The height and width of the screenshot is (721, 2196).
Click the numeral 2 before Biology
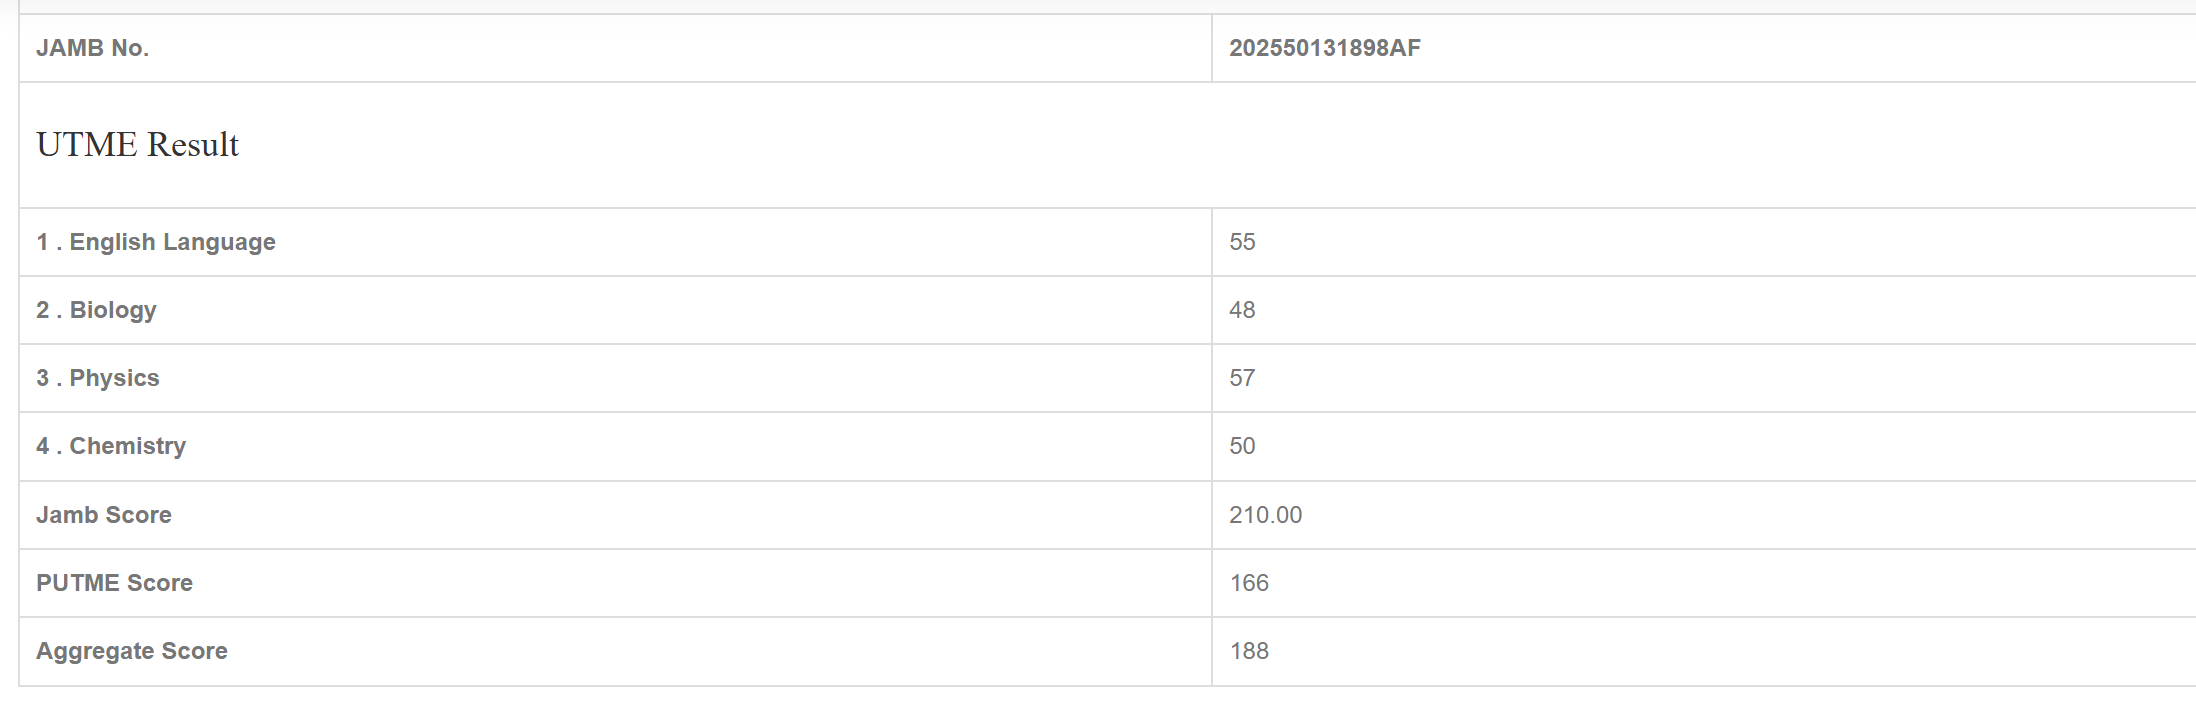[43, 310]
